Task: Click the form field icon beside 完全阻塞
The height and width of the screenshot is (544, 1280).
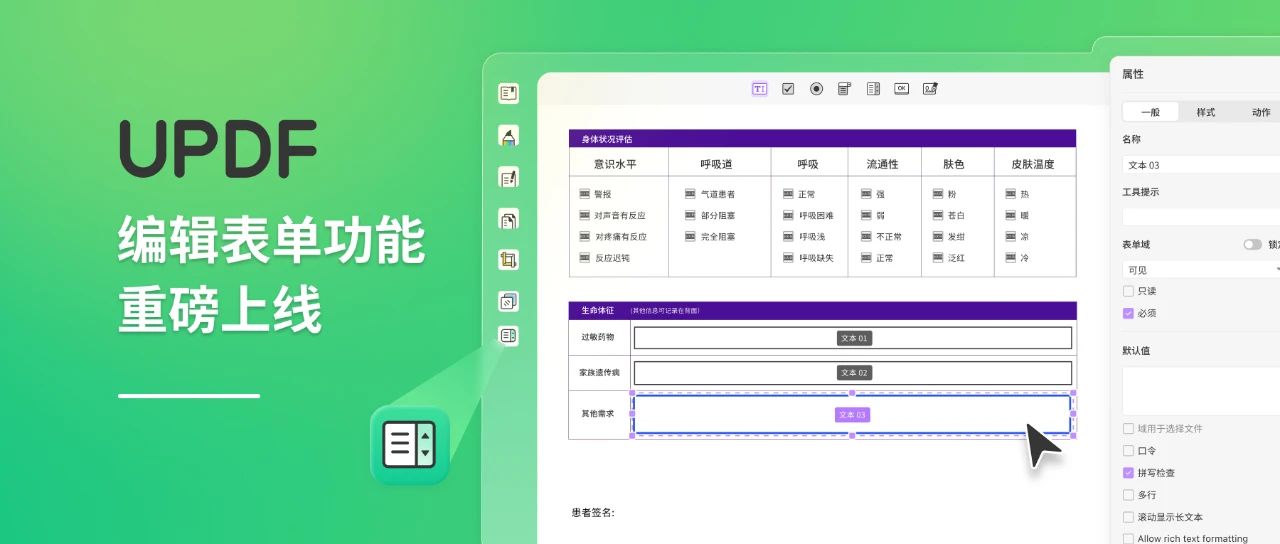Action: (690, 237)
